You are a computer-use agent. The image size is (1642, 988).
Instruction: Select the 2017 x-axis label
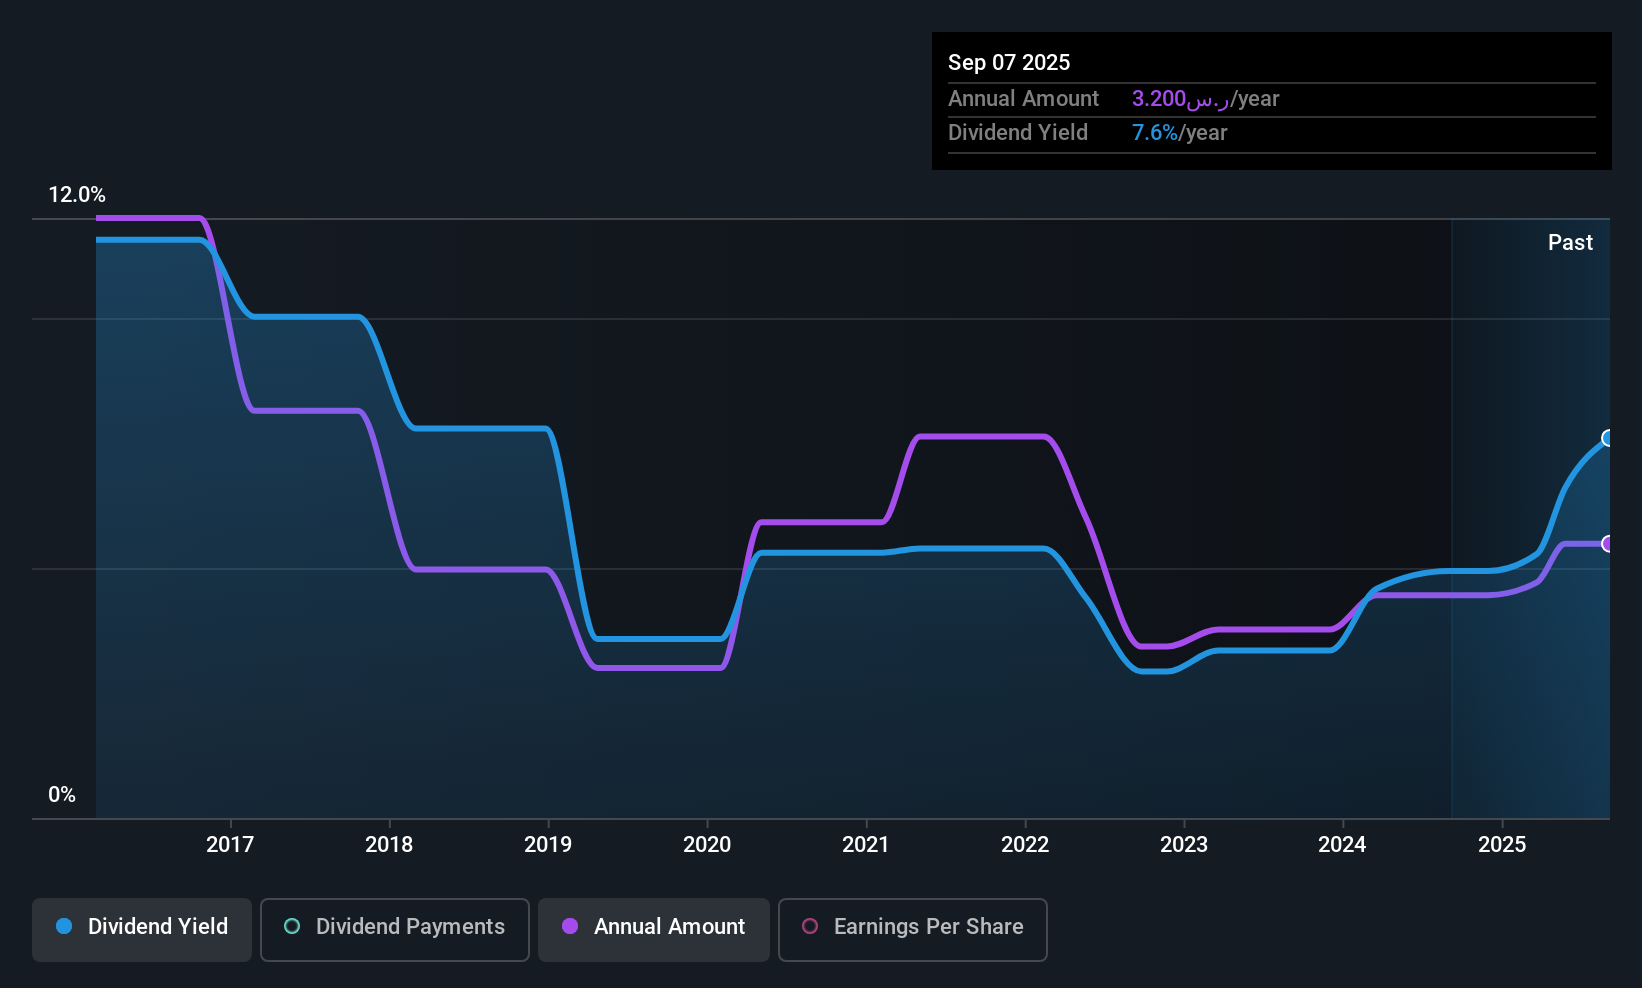point(230,845)
